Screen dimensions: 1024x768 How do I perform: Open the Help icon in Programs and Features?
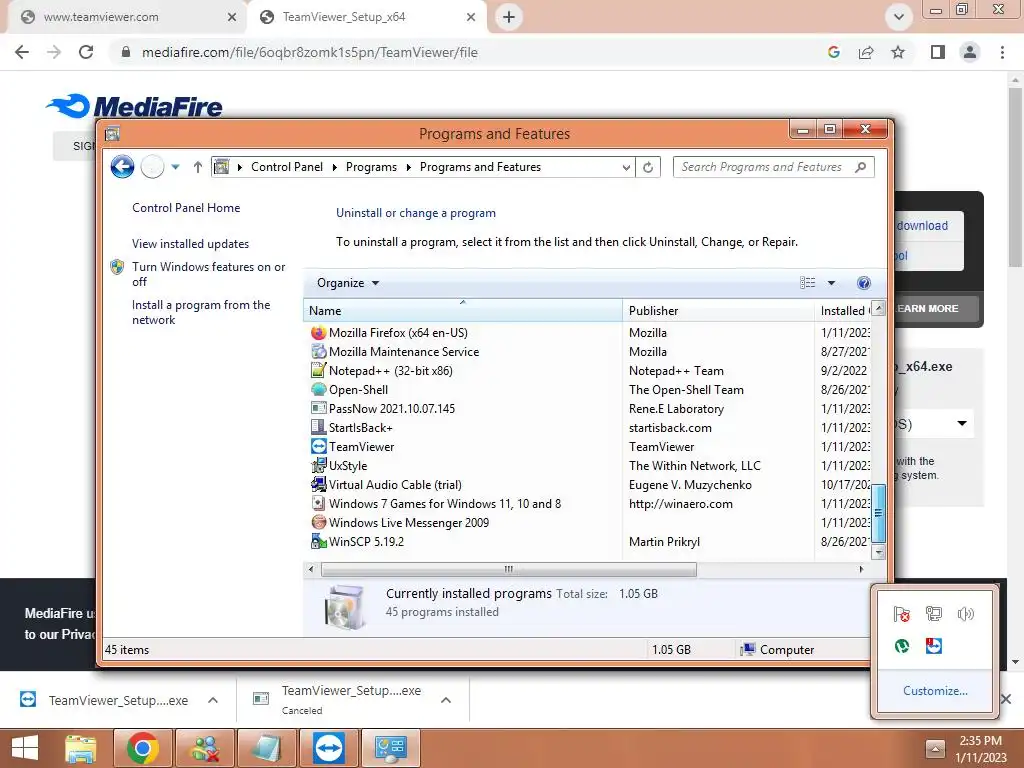tap(863, 283)
